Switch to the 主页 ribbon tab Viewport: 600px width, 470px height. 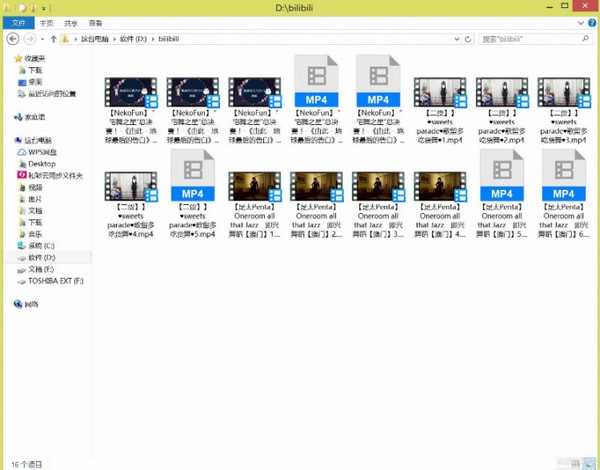pyautogui.click(x=47, y=23)
